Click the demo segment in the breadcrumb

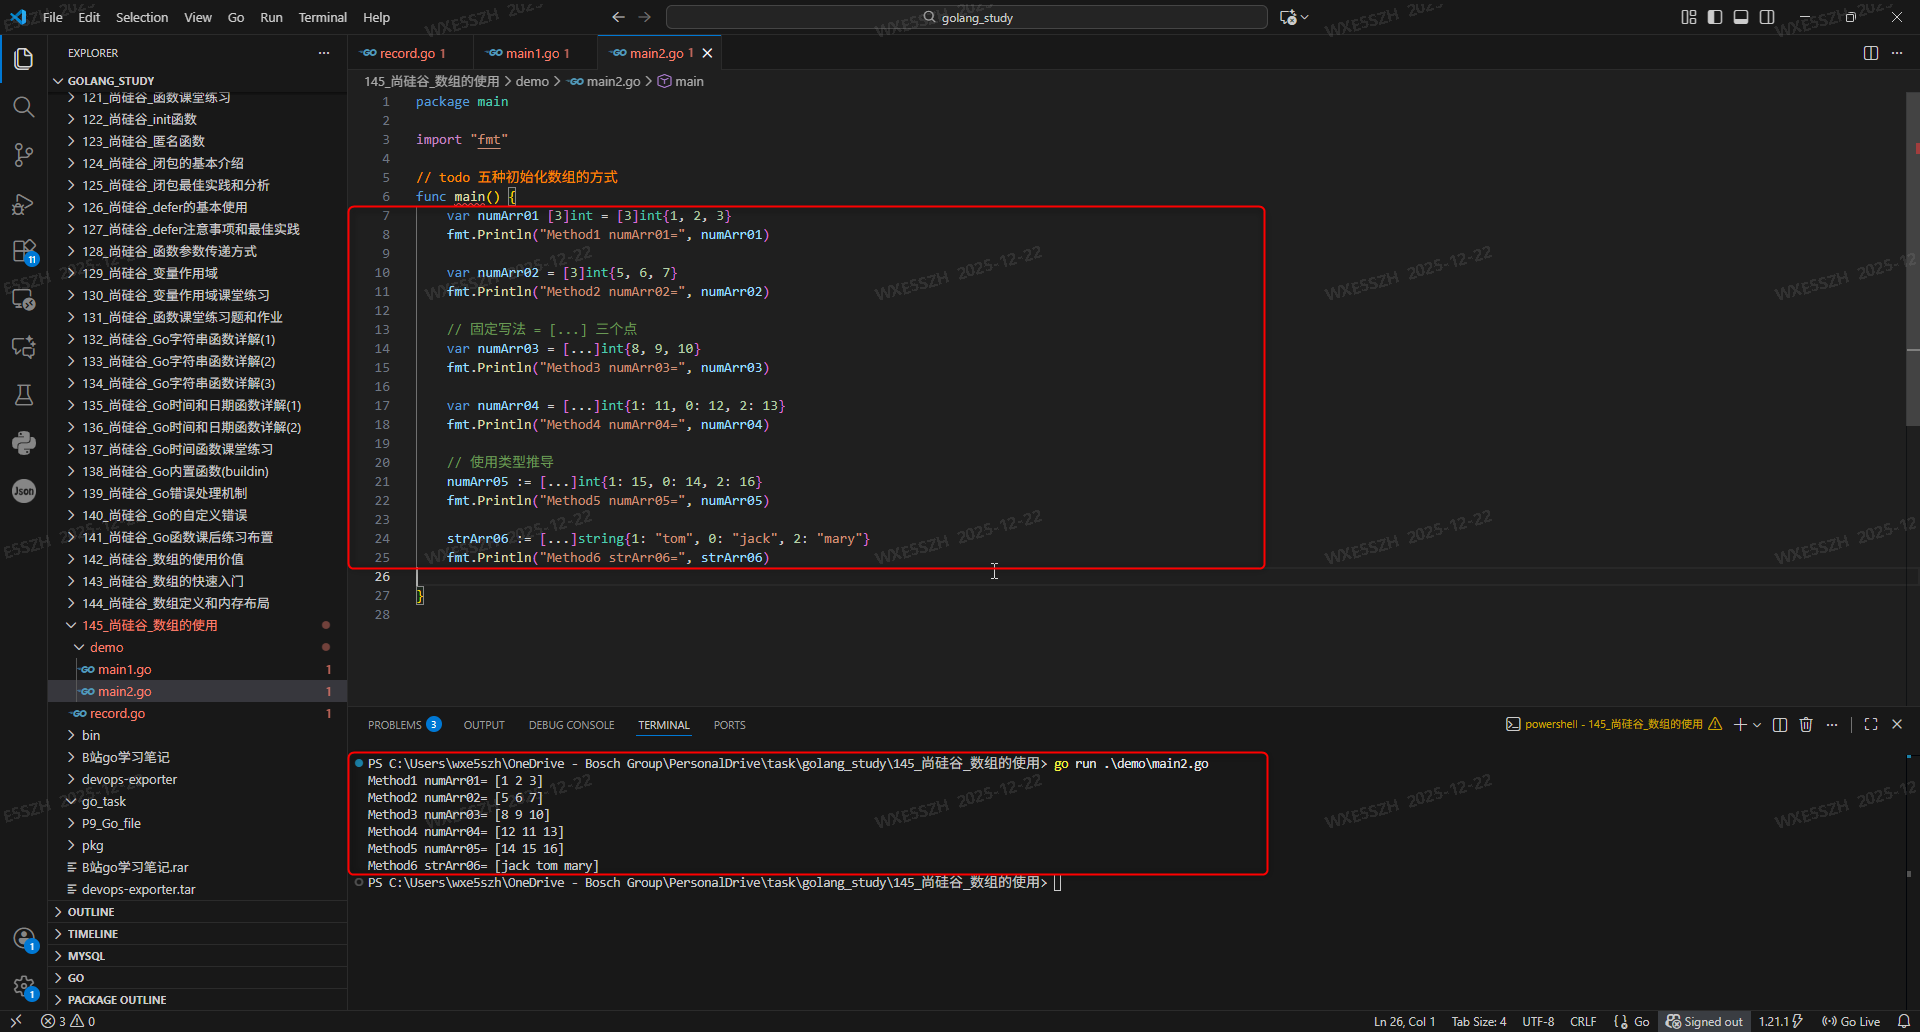532,81
